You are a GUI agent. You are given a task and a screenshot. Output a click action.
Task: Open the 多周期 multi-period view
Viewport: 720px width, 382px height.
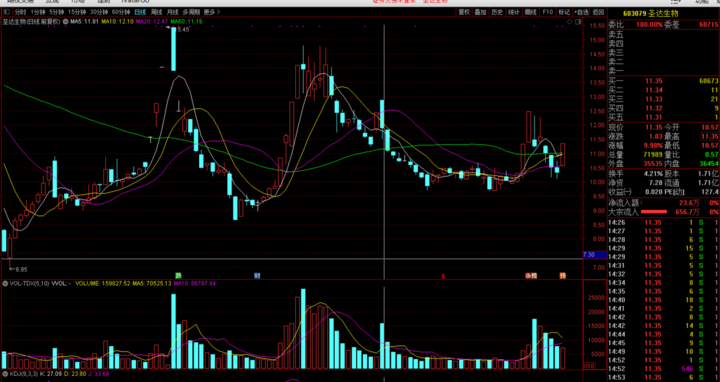coord(191,12)
